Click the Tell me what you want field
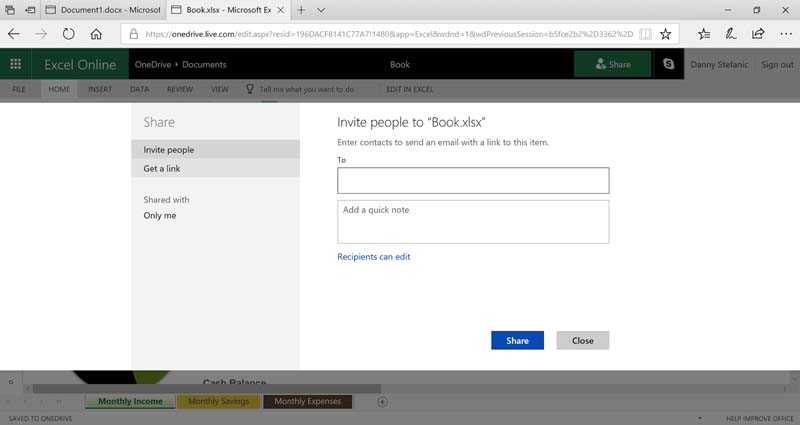The height and width of the screenshot is (425, 800). click(x=307, y=89)
